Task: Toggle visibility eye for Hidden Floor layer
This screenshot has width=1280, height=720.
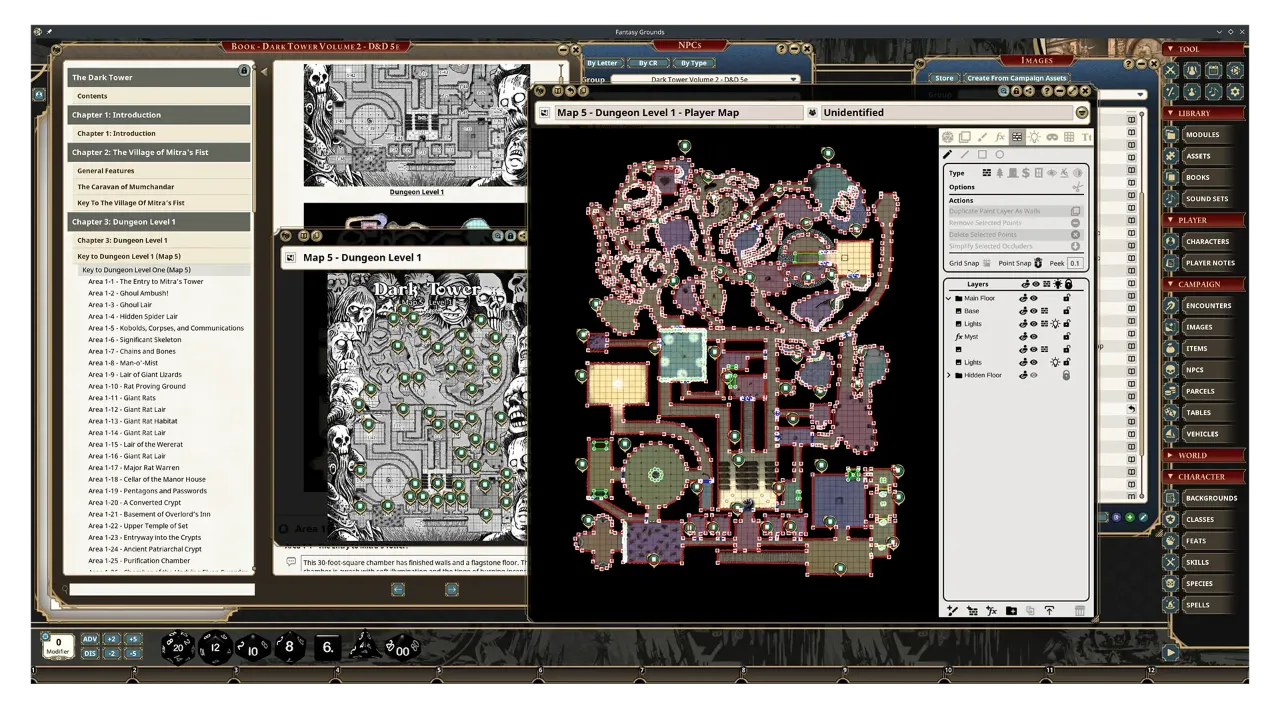Action: 1034,375
